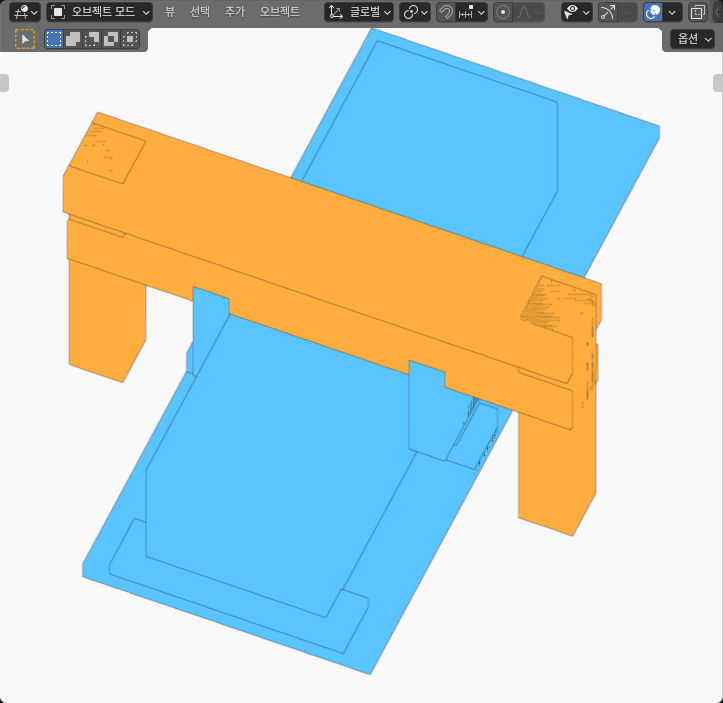
Task: Open proportional editing falloff curve dropdown
Action: pos(528,12)
